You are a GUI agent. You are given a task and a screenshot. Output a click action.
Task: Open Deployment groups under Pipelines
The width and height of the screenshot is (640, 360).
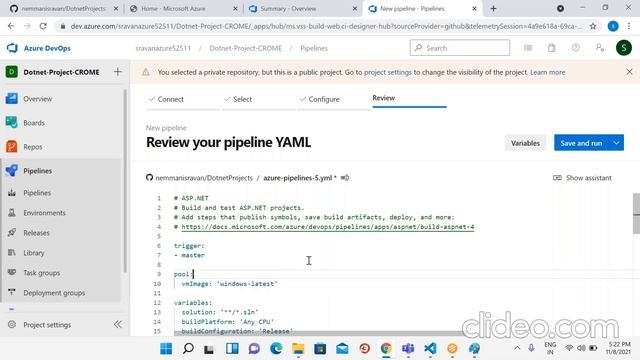pos(54,293)
